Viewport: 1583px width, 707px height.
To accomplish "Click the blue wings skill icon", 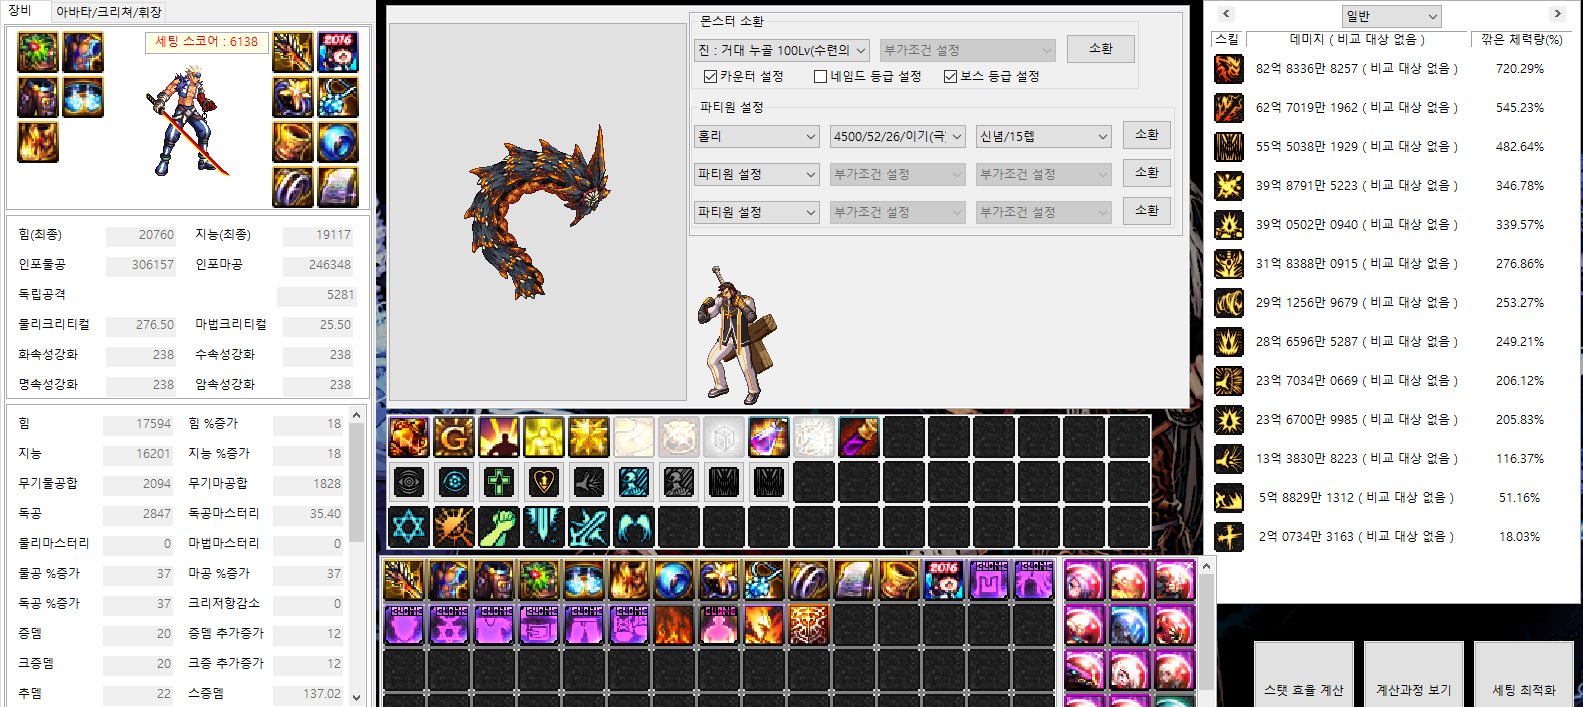I will (x=633, y=527).
